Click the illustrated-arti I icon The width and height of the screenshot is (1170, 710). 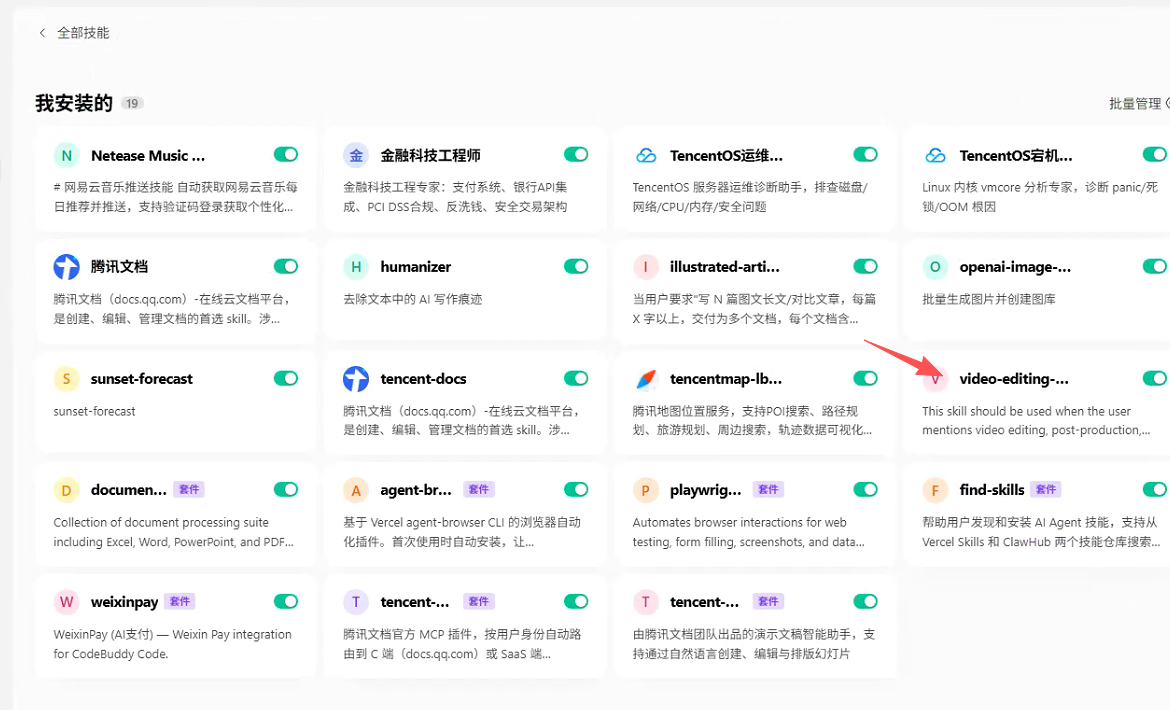(x=645, y=266)
